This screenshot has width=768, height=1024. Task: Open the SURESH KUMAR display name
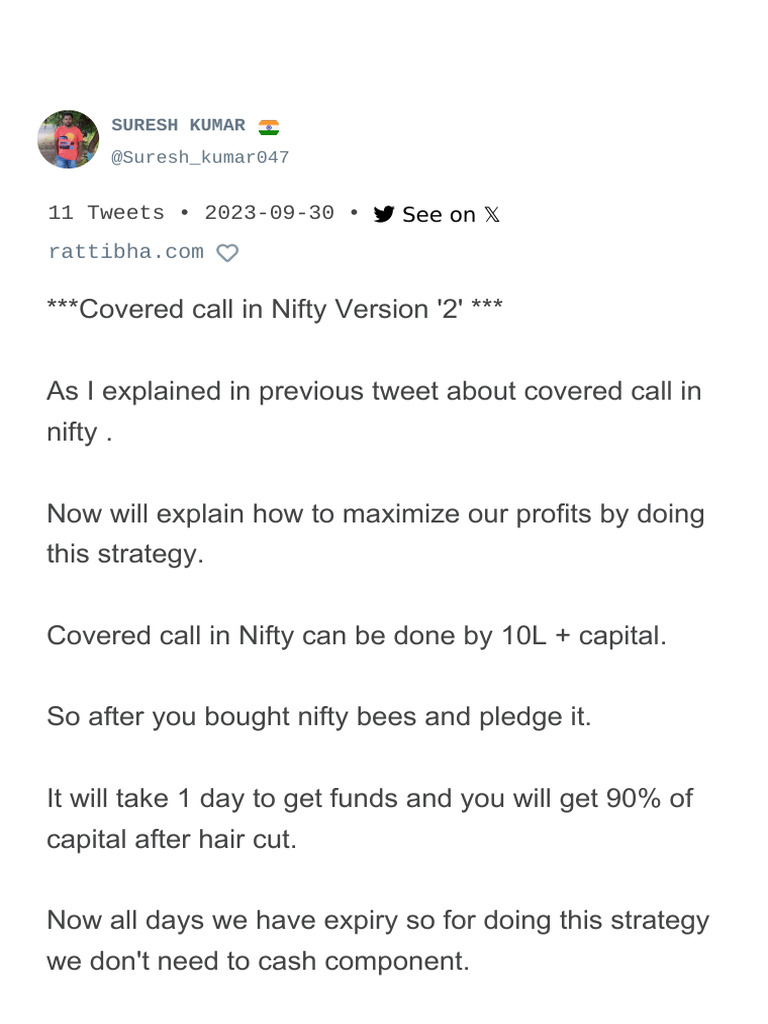click(x=178, y=125)
